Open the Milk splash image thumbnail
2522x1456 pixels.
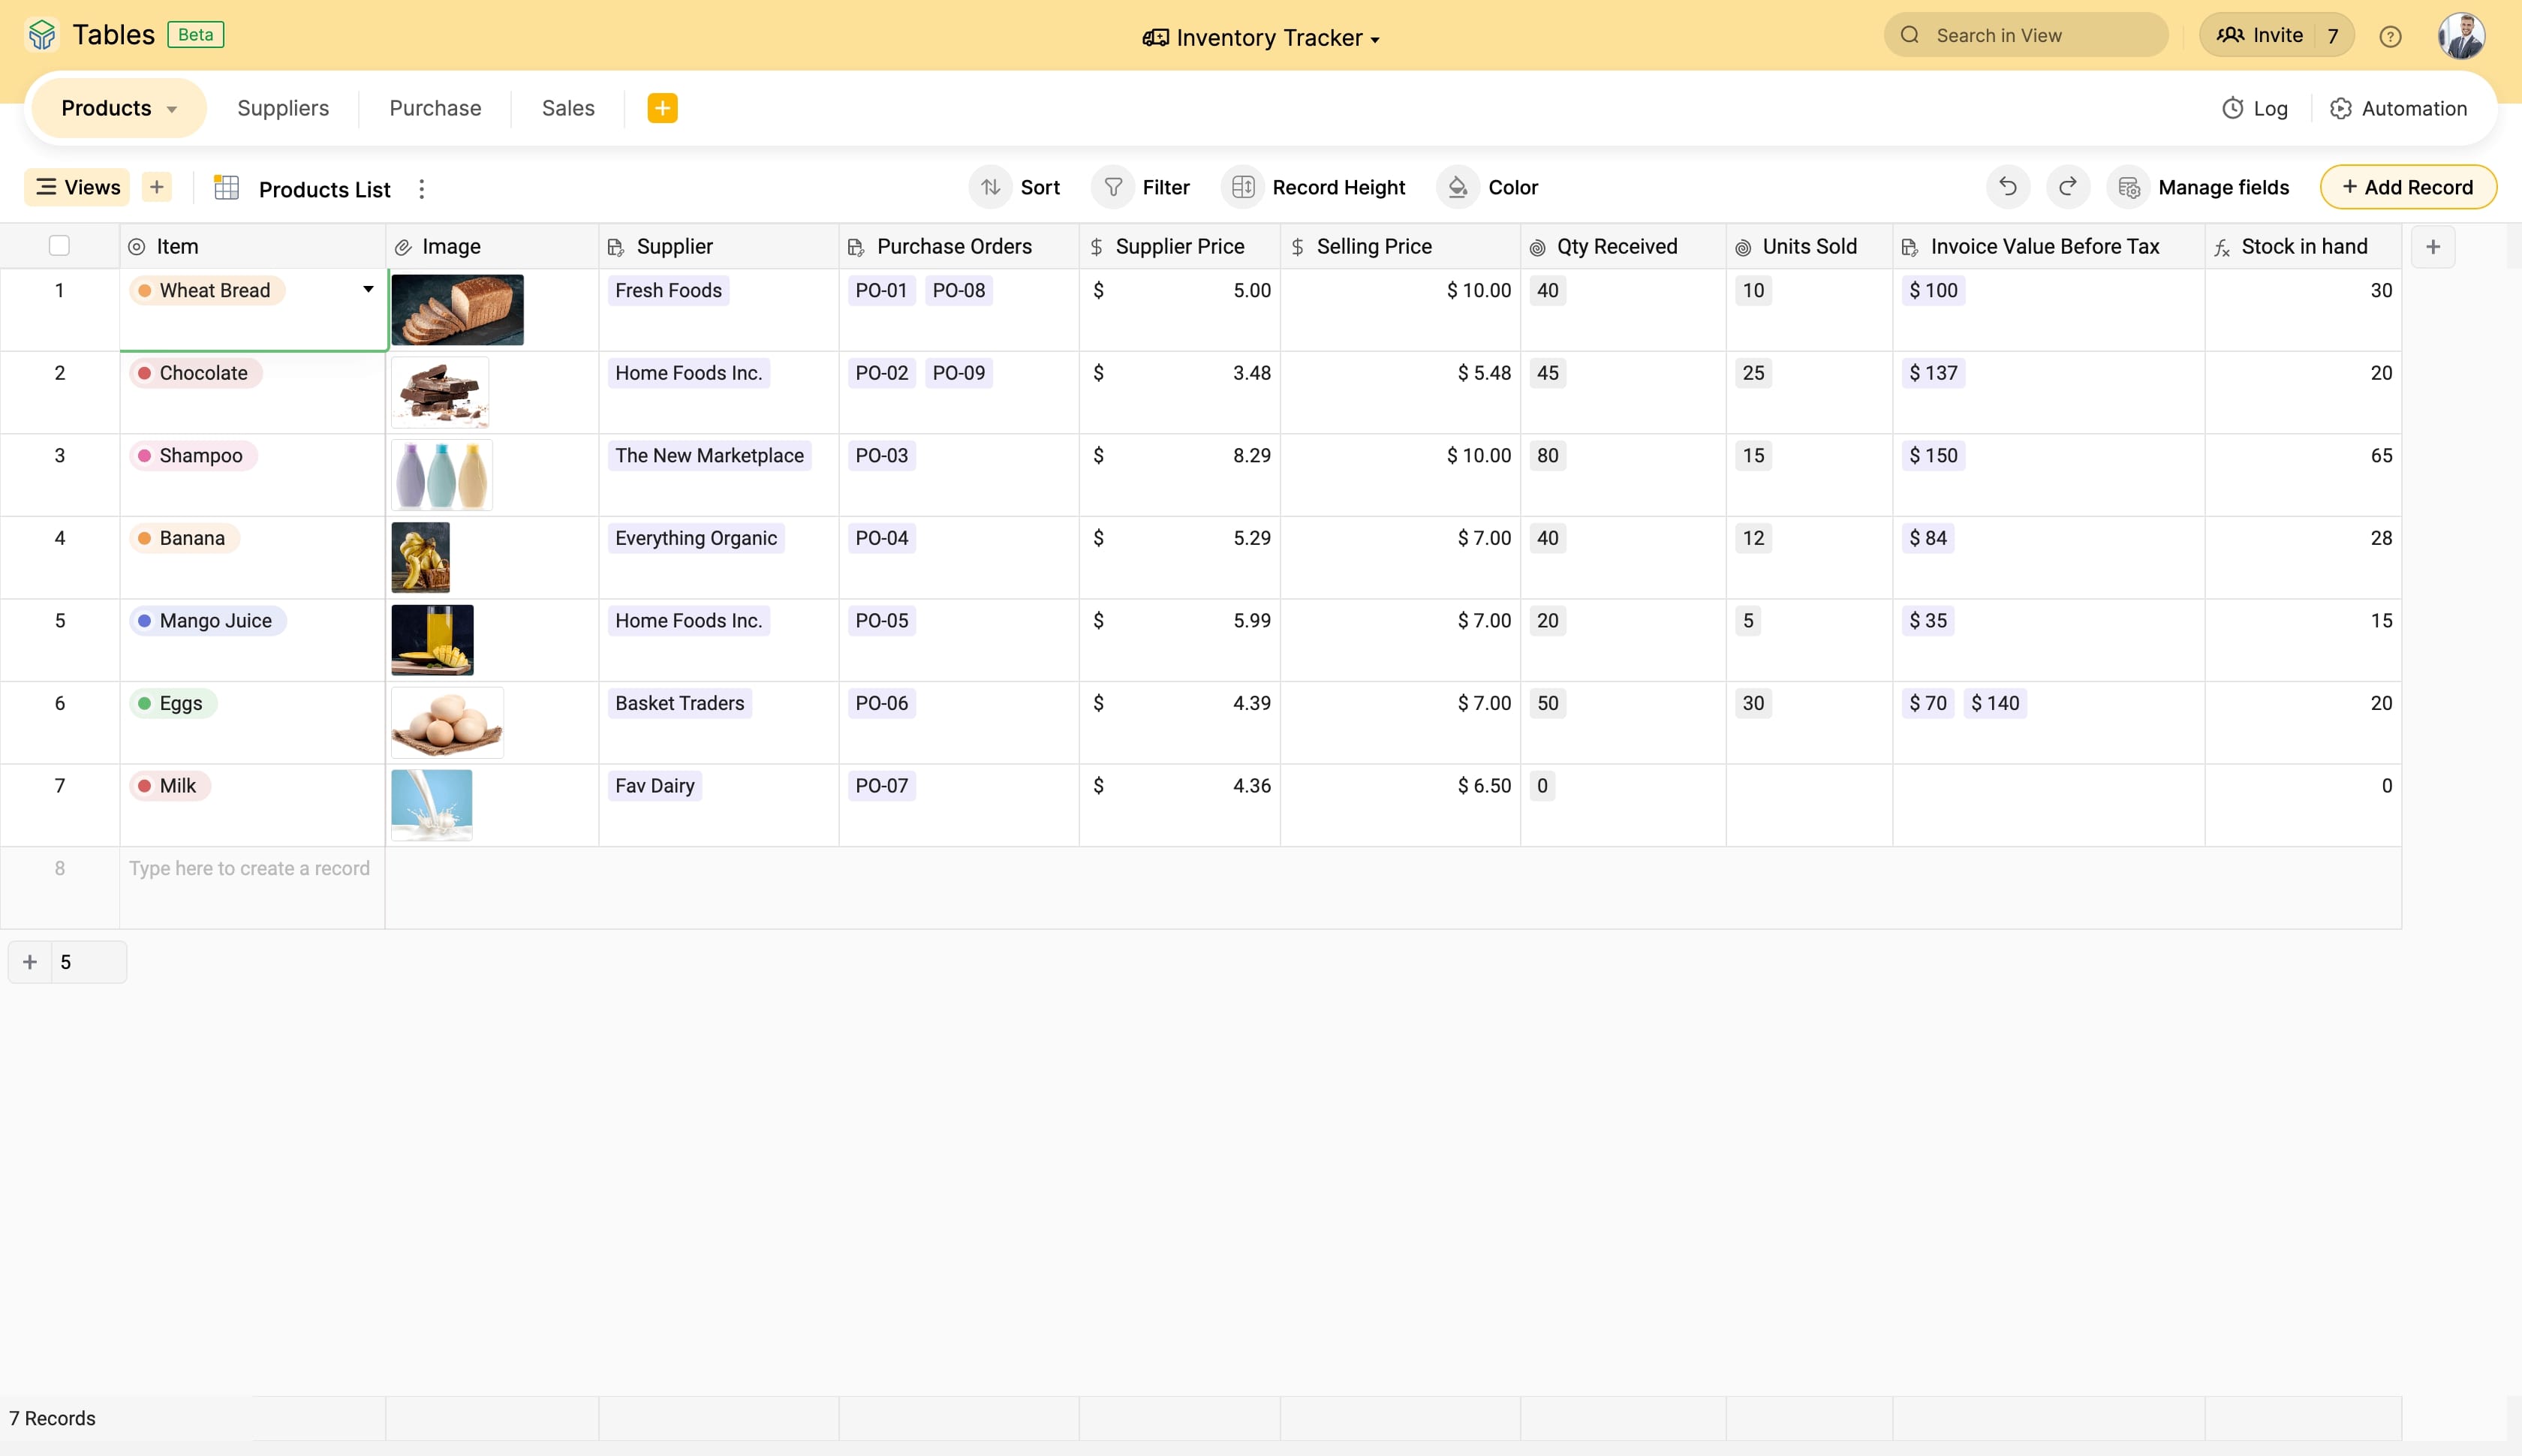pyautogui.click(x=432, y=805)
